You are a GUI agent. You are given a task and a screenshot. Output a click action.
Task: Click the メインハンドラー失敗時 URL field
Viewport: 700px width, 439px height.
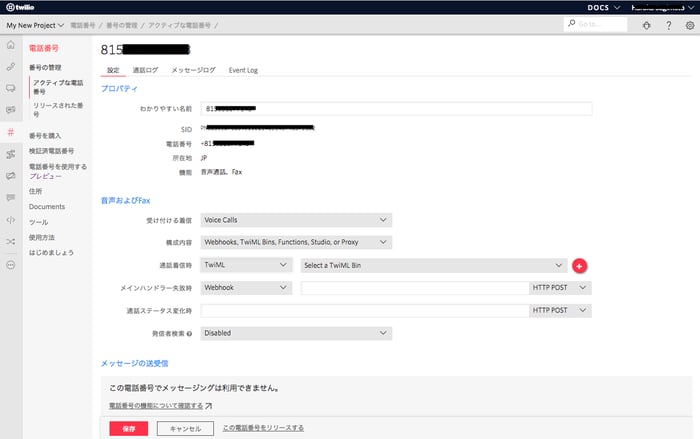point(415,288)
